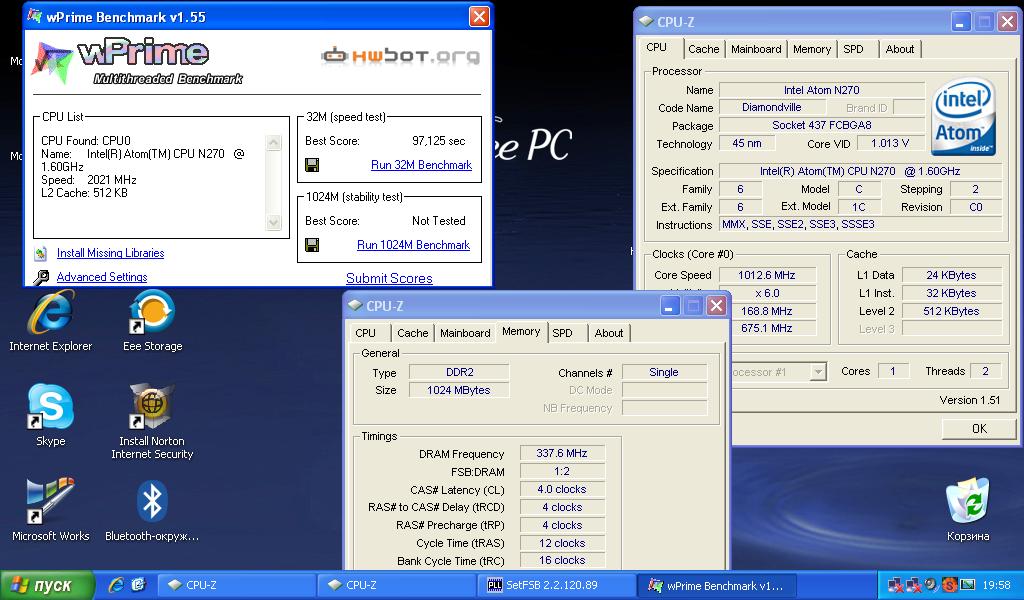Click the red circular tray icon

pos(950,584)
